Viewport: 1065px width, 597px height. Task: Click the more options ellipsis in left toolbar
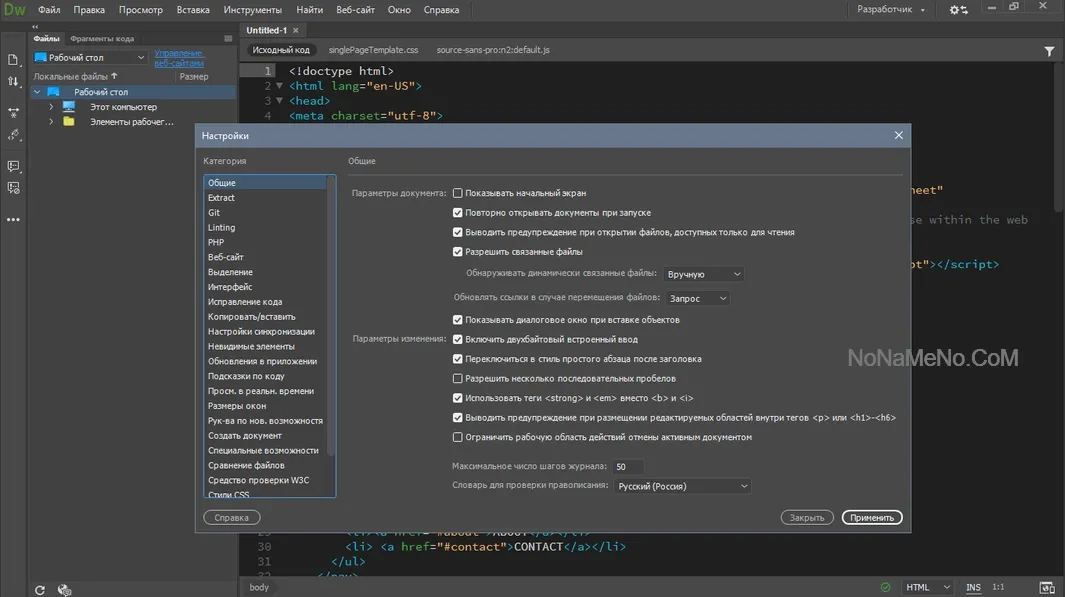pos(13,220)
